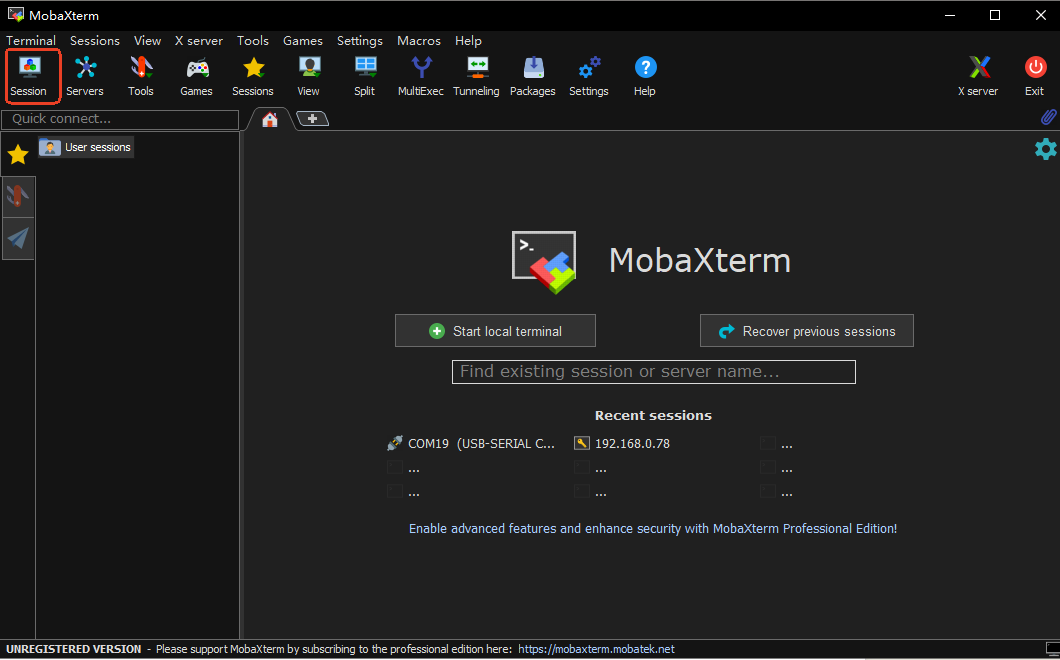The height and width of the screenshot is (660, 1060).
Task: Open the mobaxterm.mobatek.net link
Action: (596, 649)
